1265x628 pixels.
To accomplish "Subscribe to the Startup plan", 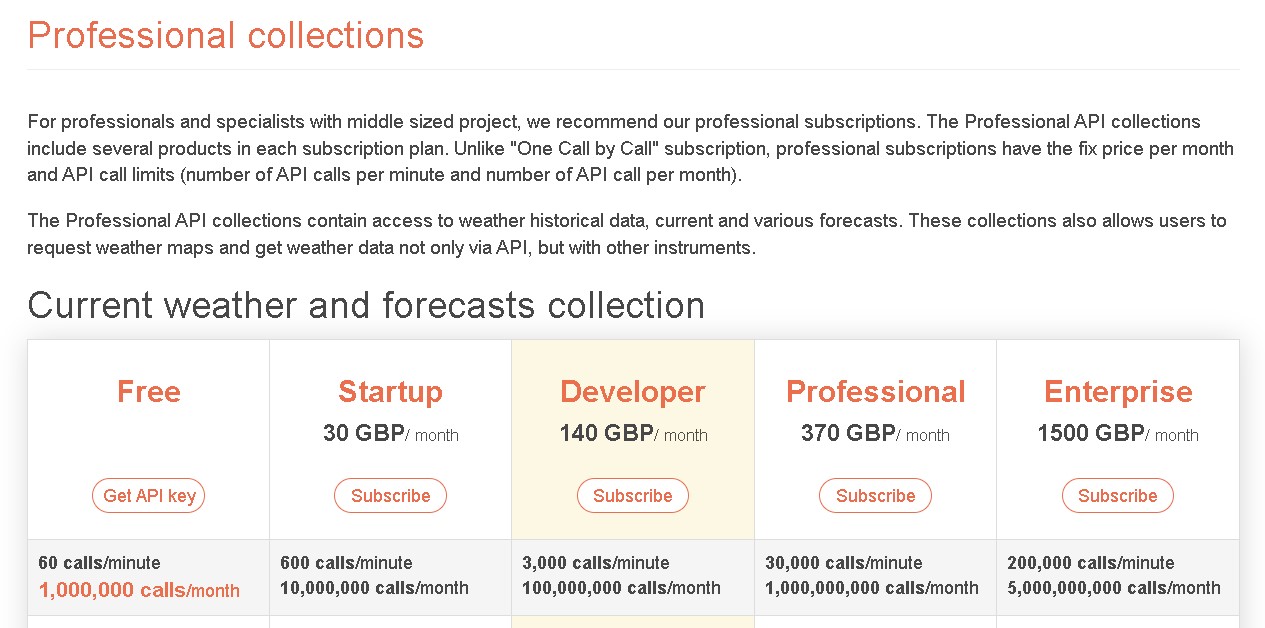I will click(390, 496).
